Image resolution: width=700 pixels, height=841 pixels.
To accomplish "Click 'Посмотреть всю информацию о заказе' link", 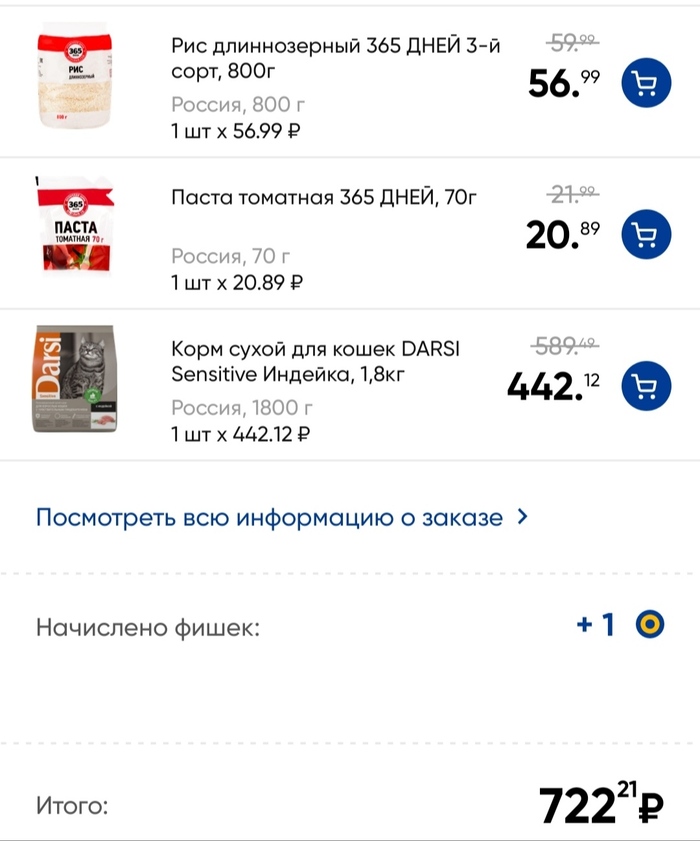I will pyautogui.click(x=269, y=518).
